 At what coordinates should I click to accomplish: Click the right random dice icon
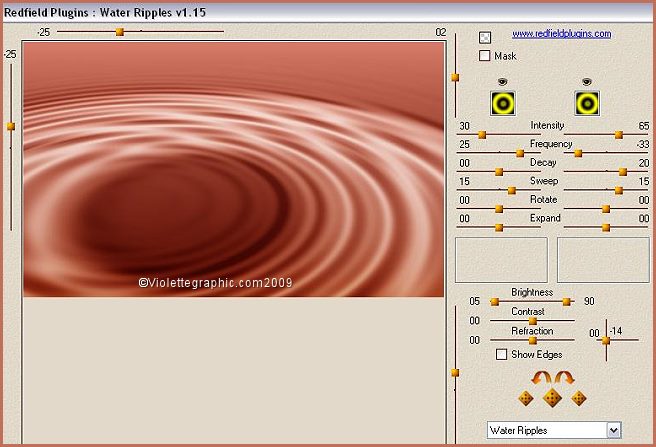tap(578, 398)
